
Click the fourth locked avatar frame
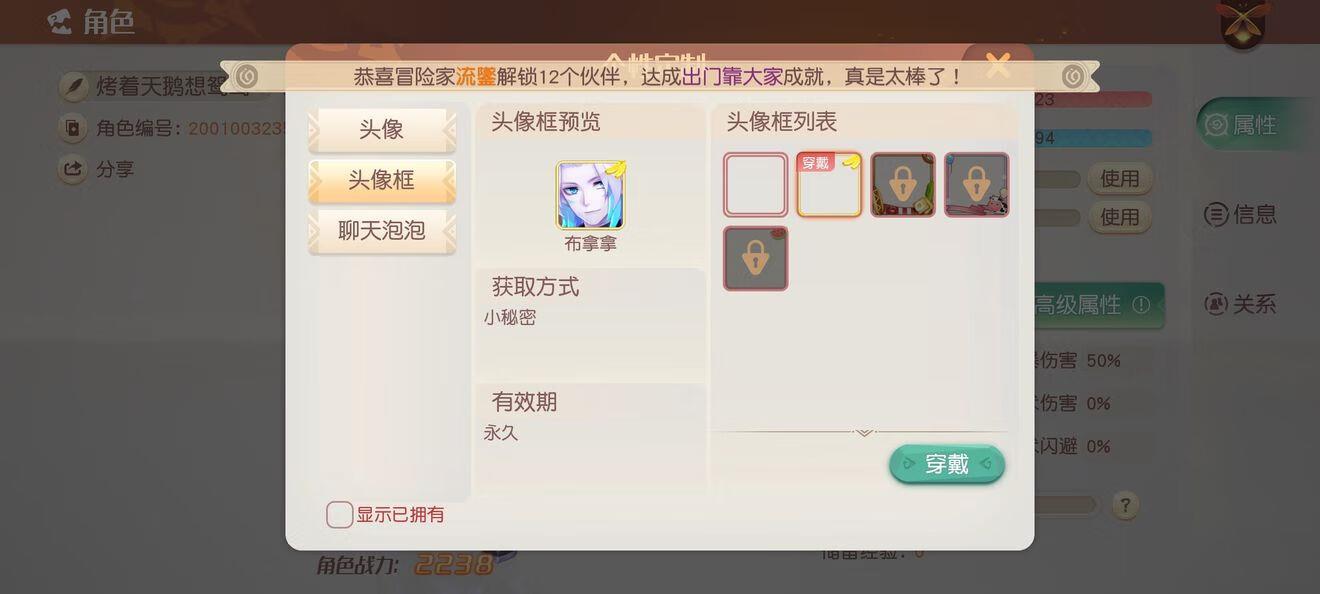(977, 185)
